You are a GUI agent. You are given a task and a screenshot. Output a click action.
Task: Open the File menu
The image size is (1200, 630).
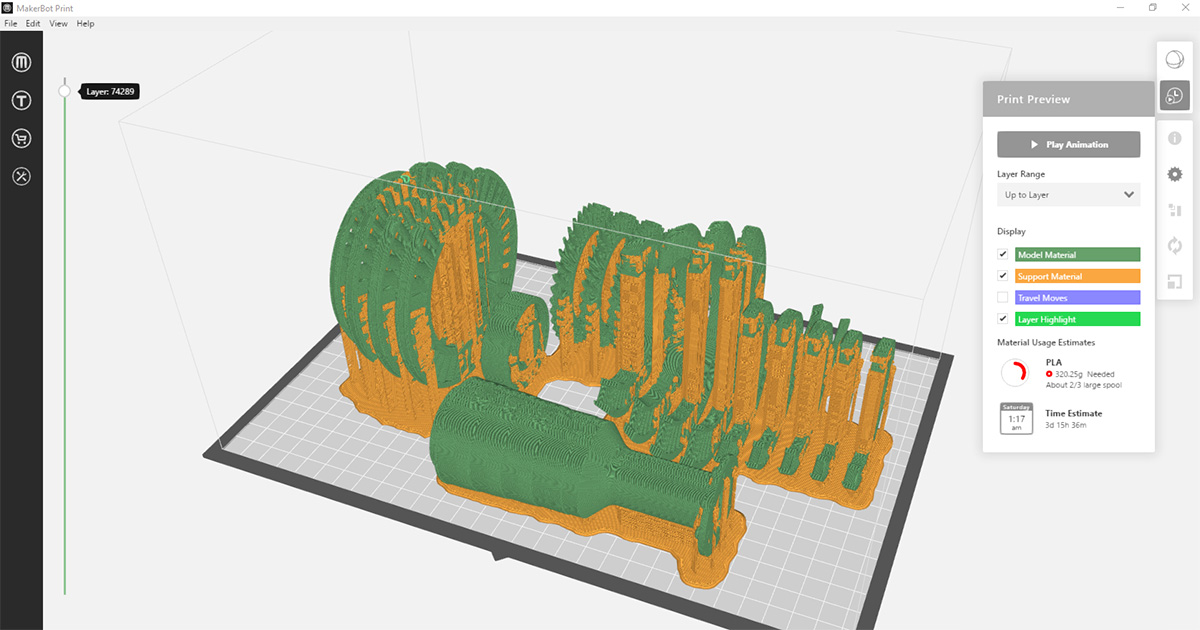11,23
